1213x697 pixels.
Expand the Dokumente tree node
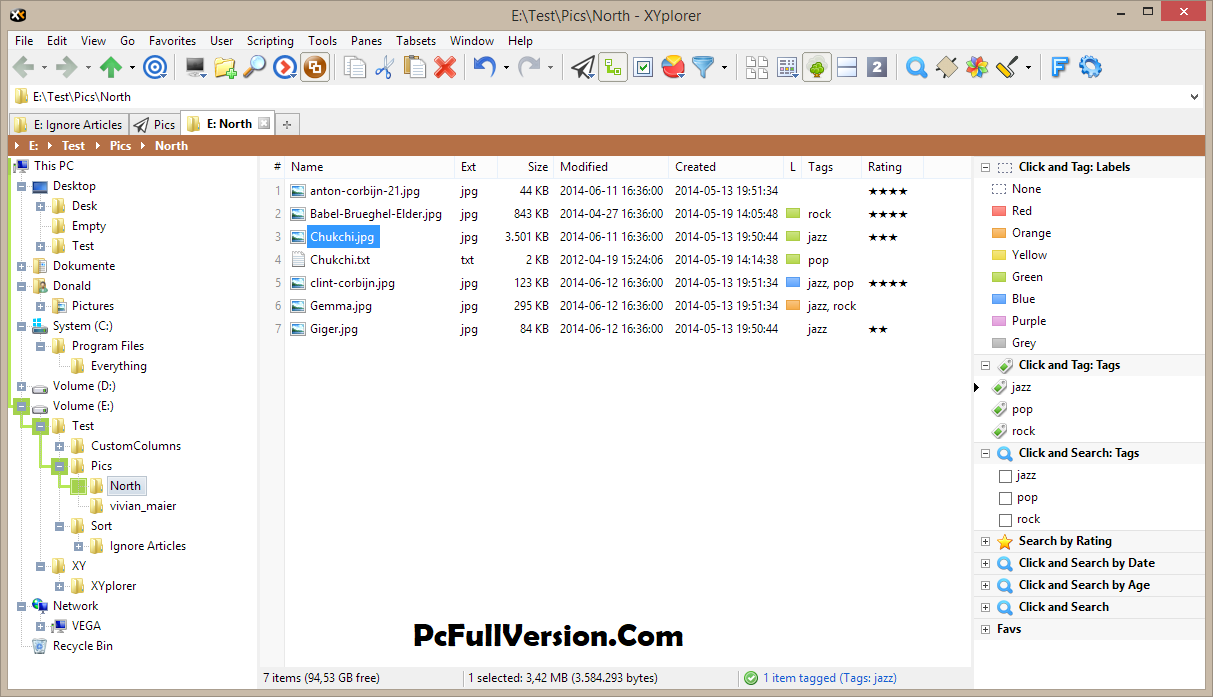(22, 265)
